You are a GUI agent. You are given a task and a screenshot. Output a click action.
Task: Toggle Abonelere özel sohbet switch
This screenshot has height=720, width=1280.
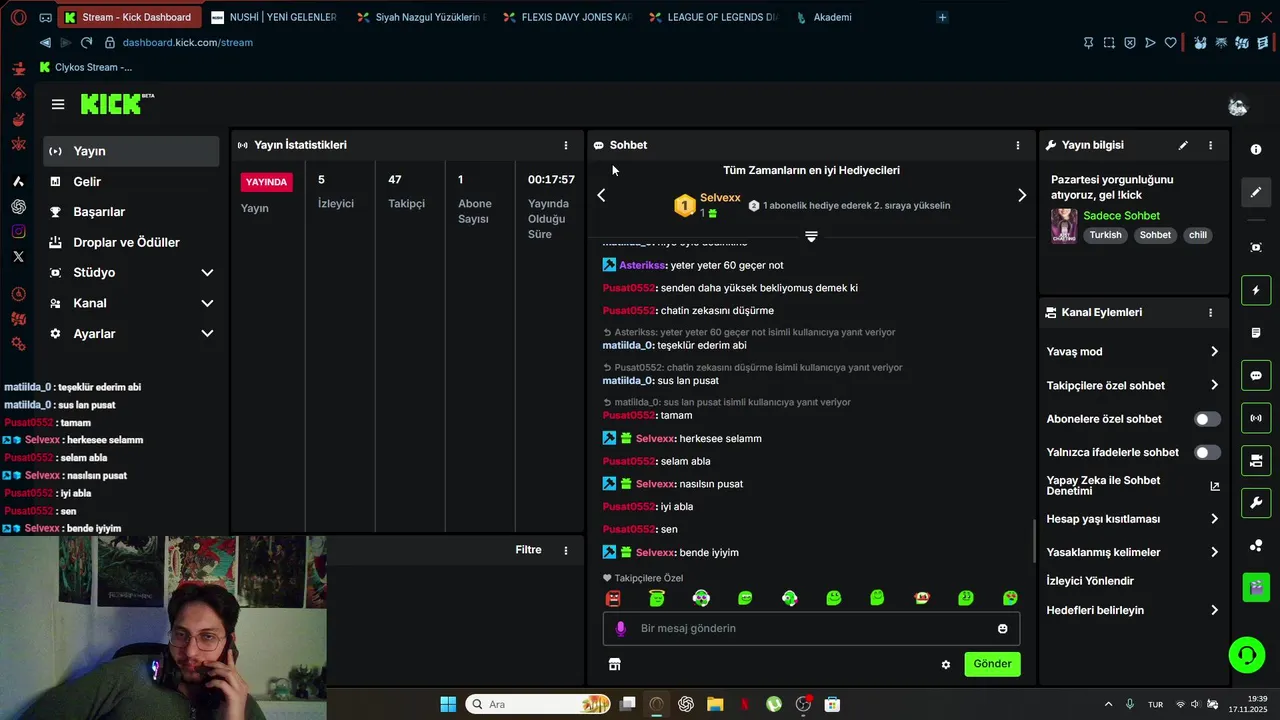pyautogui.click(x=1207, y=419)
